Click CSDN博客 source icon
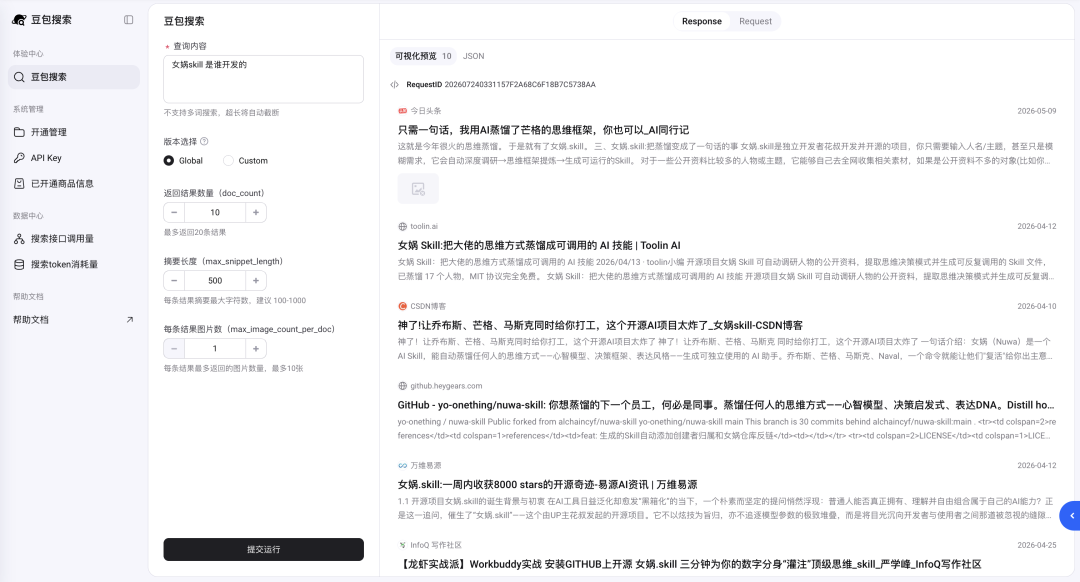Screen dimensions: 1080x582 point(402,306)
